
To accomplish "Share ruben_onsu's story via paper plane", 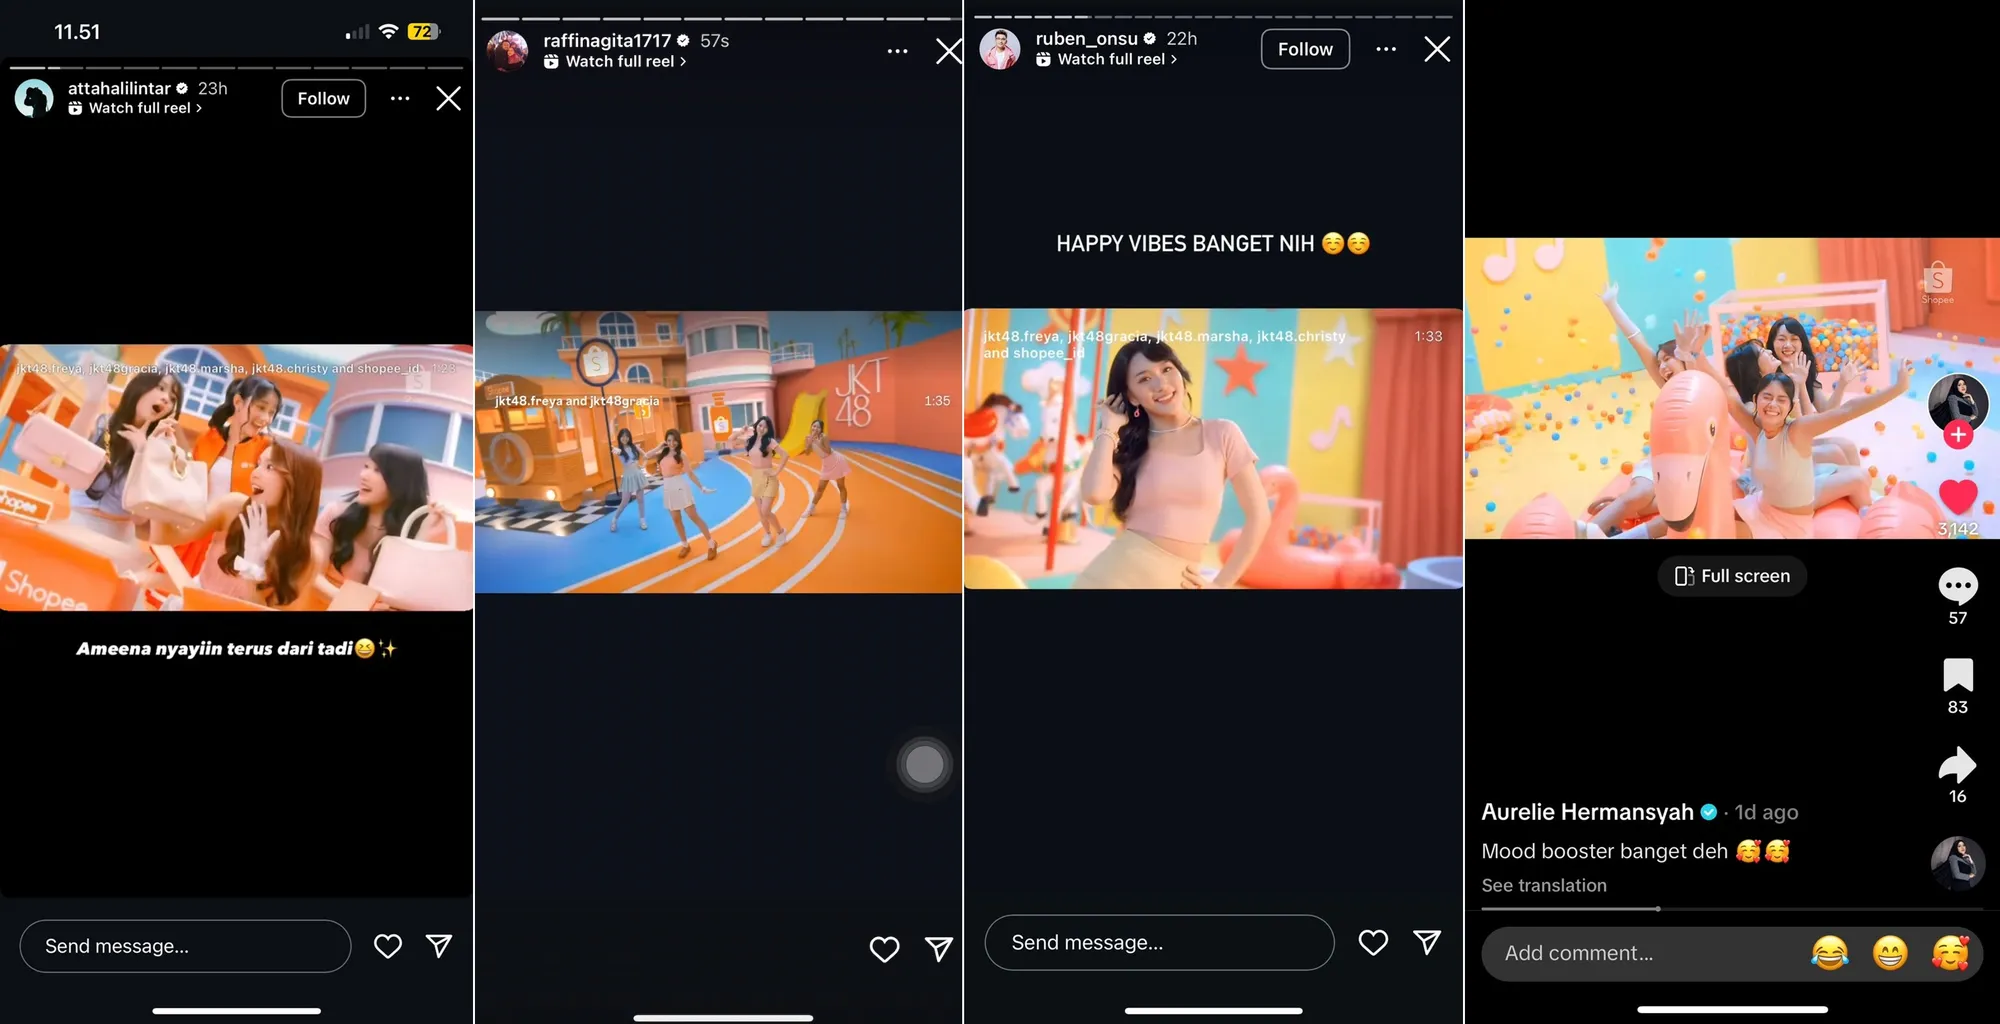I will pos(1427,942).
